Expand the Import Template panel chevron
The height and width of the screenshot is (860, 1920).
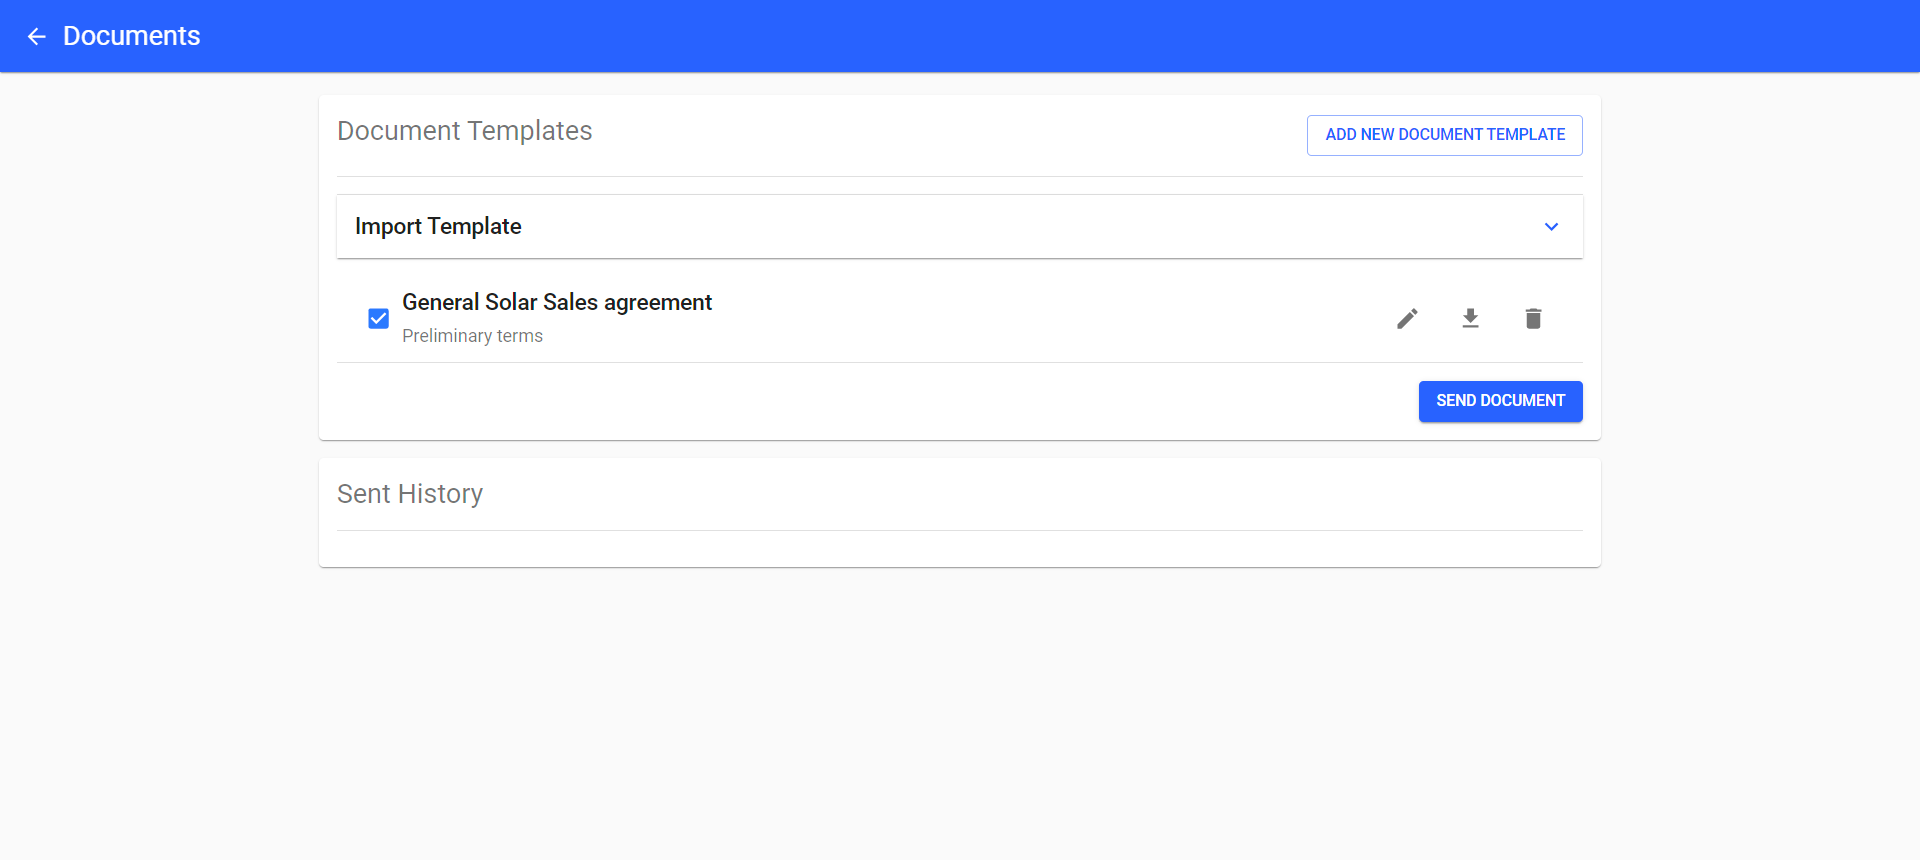click(1551, 227)
